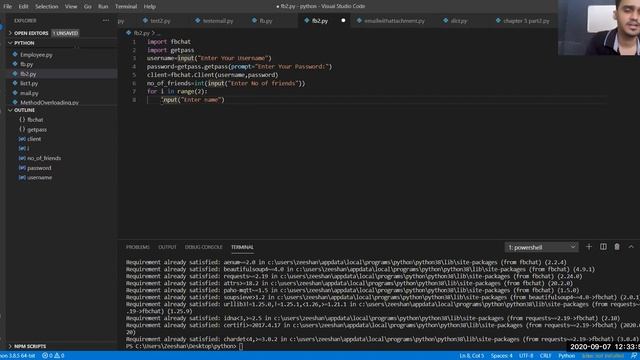
Task: Select Python language mode in status bar
Action: (x=567, y=356)
